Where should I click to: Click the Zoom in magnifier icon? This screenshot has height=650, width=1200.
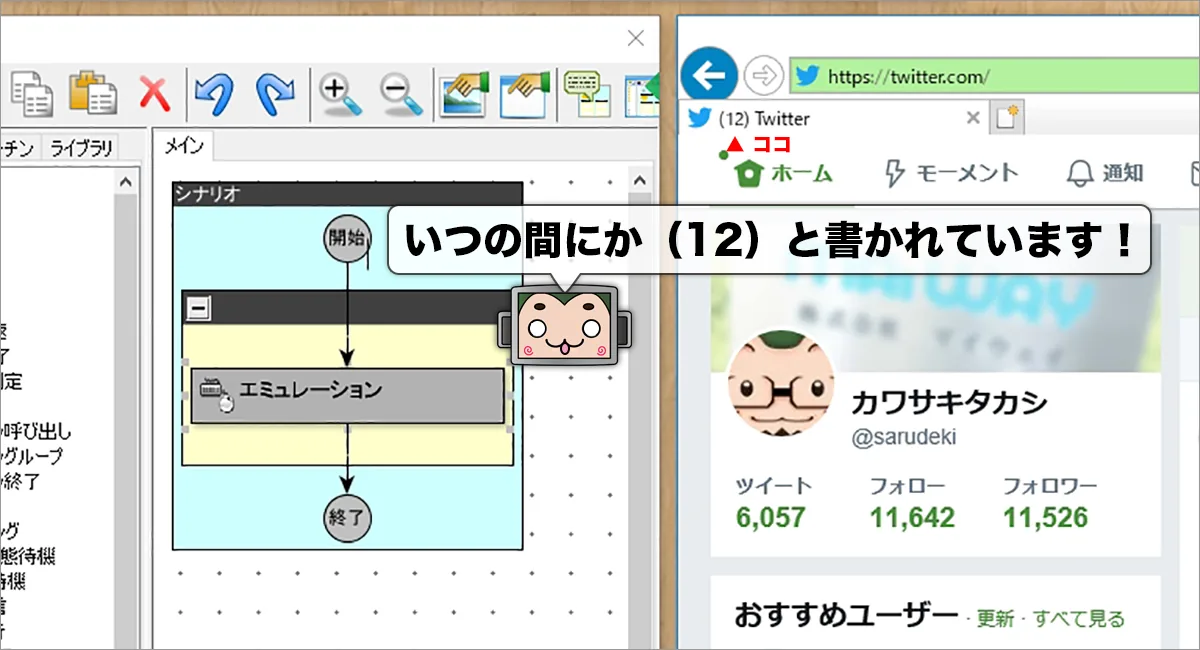(340, 94)
